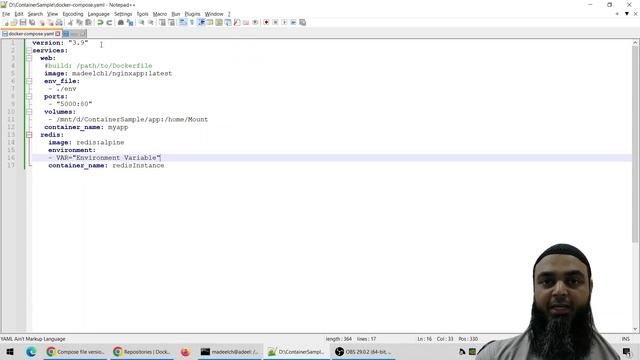Click the scrollbar down arrow

[636, 329]
